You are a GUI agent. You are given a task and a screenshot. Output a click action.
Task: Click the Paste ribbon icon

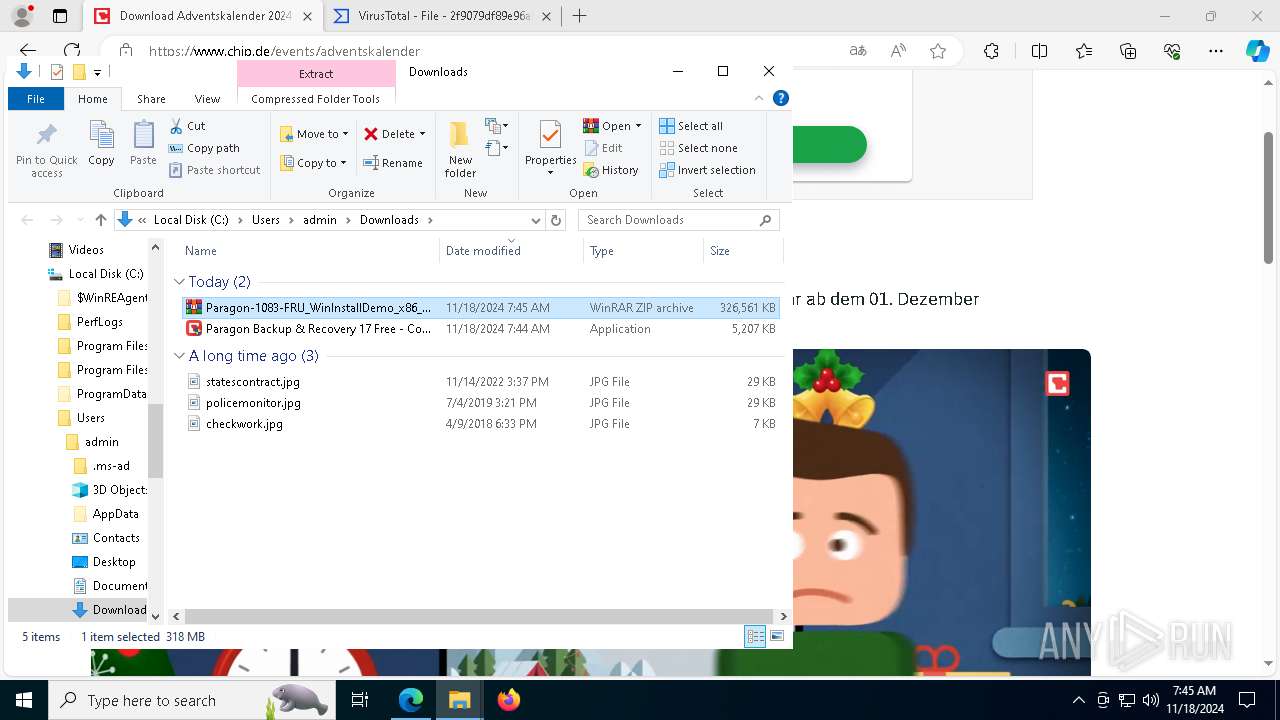(x=143, y=134)
